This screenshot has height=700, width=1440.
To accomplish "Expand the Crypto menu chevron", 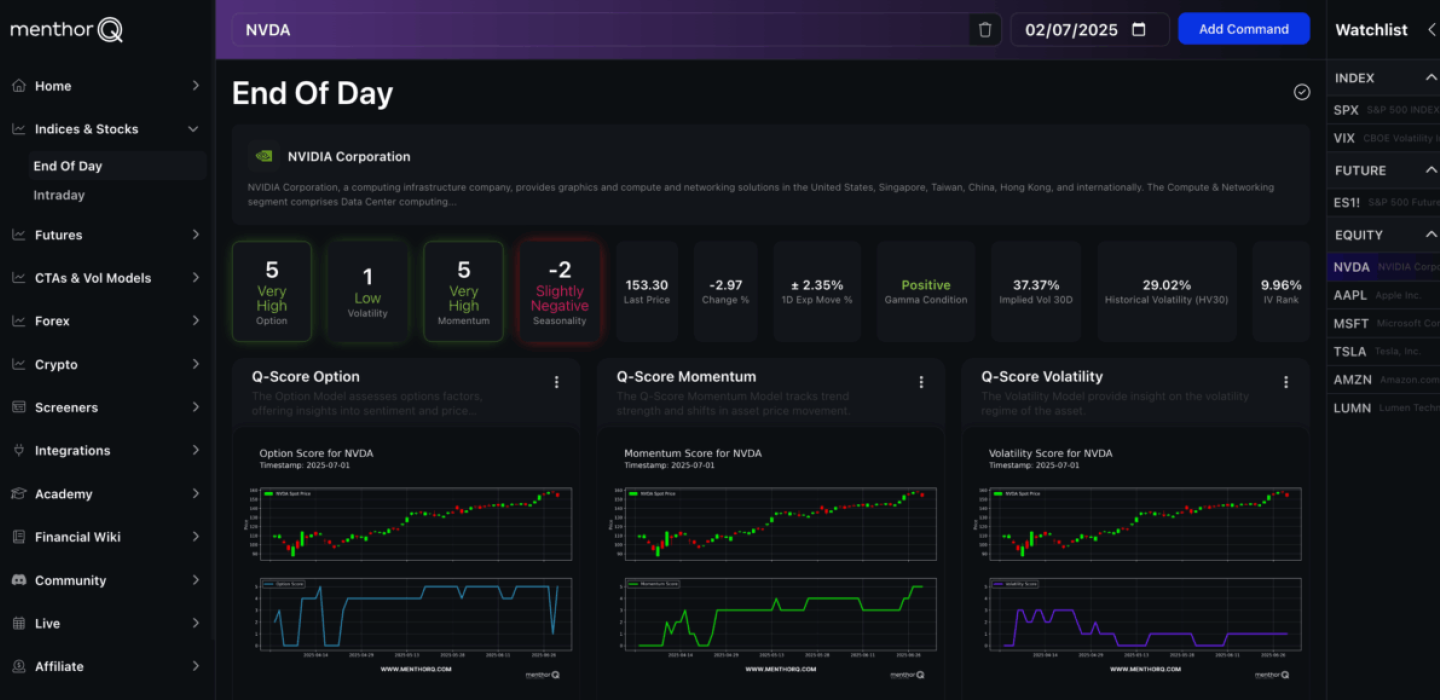I will tap(195, 365).
